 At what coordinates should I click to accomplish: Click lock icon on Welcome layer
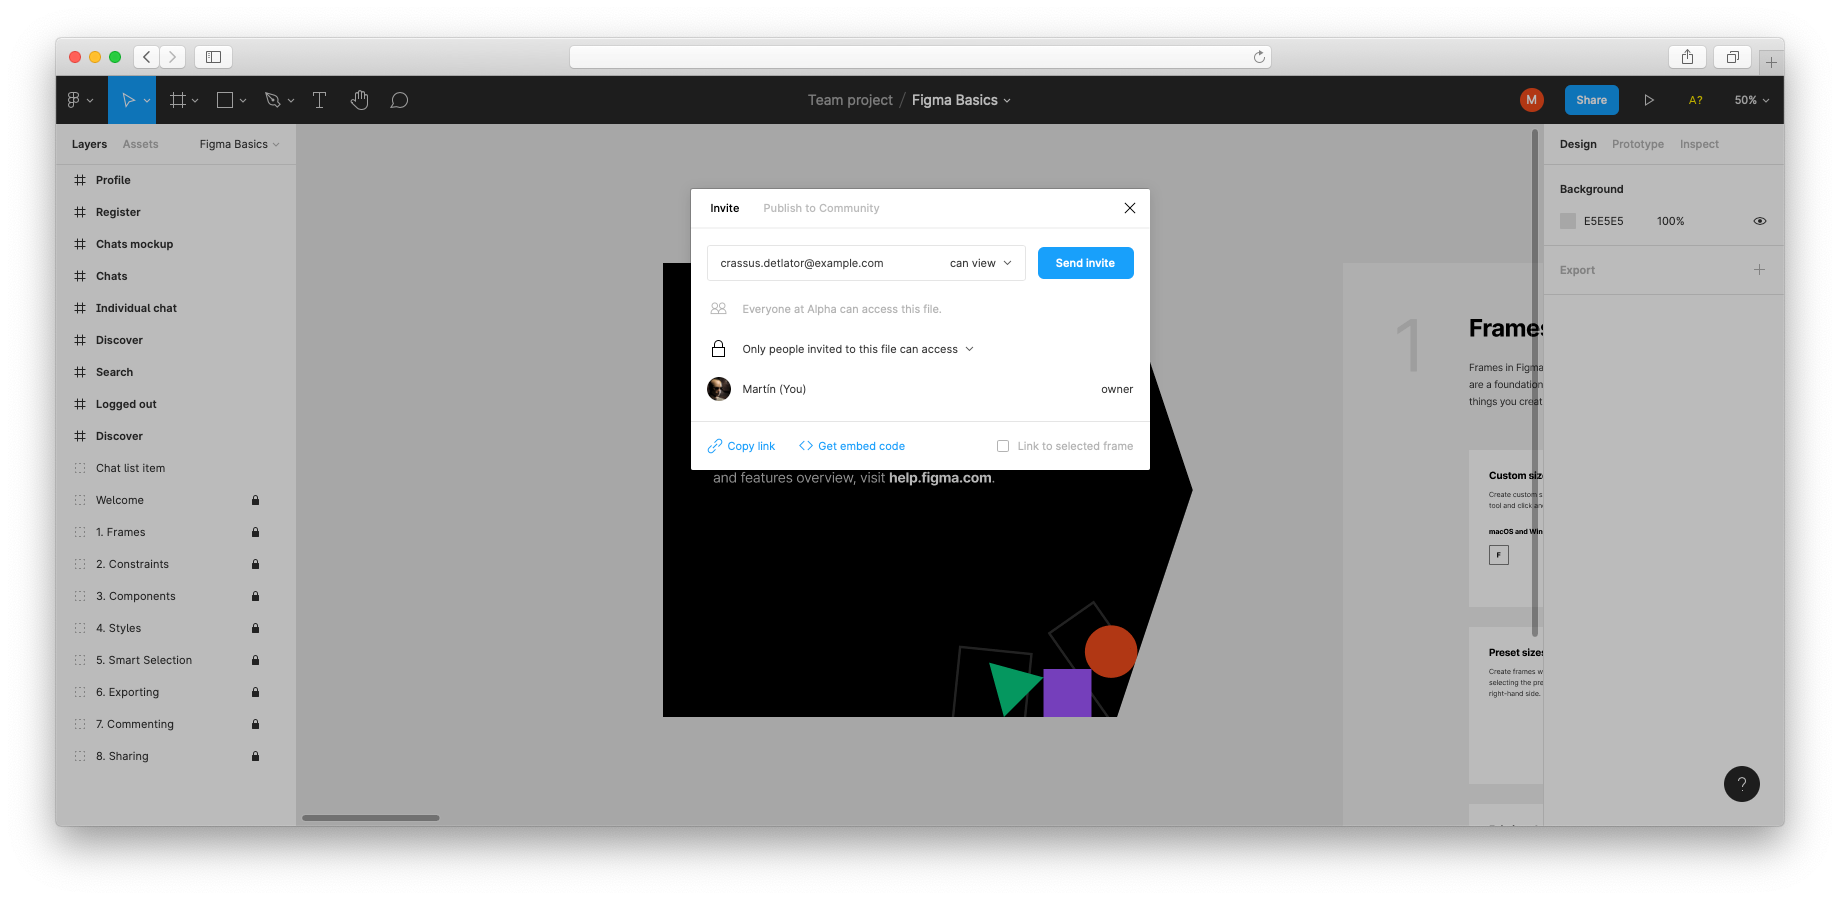coord(255,500)
